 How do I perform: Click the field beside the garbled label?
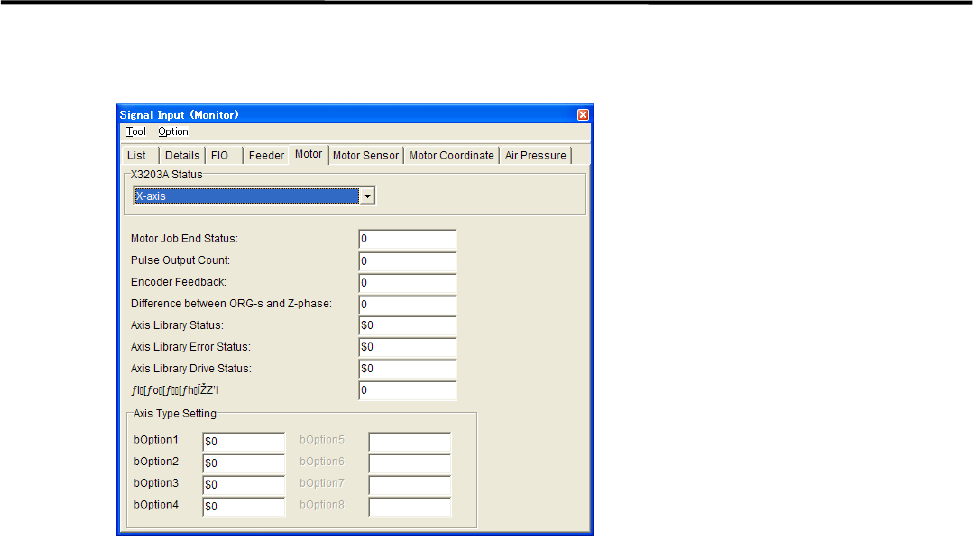pyautogui.click(x=407, y=390)
